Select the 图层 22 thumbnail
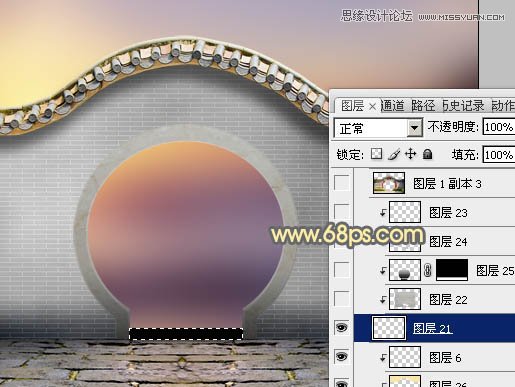Viewport: 515px width, 387px height. coord(405,299)
